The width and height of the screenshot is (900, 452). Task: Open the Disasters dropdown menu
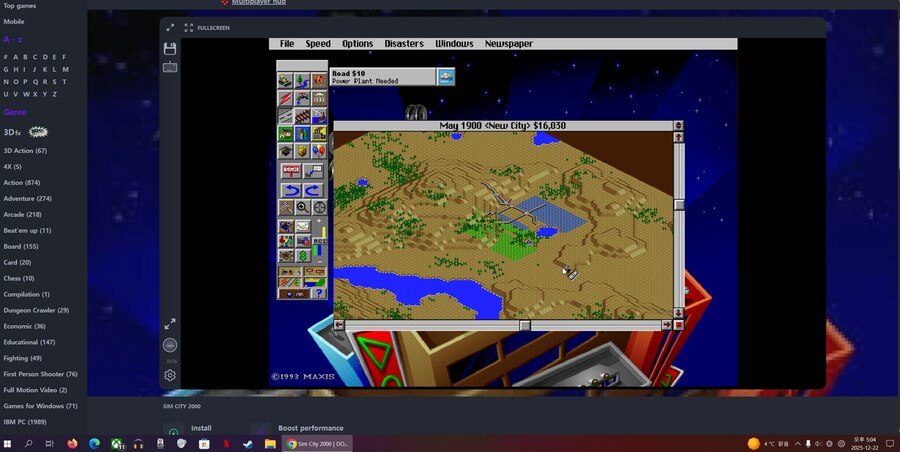(x=403, y=44)
